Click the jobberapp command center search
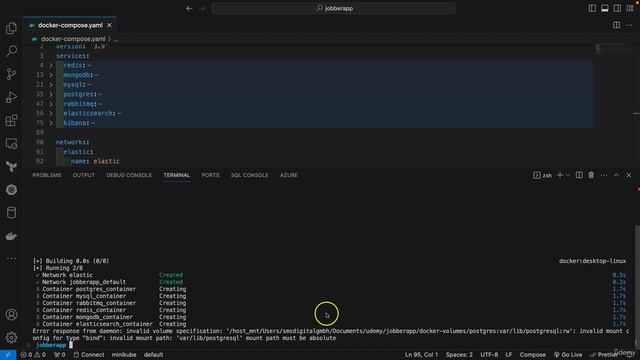Image resolution: width=640 pixels, height=360 pixels. [x=333, y=8]
